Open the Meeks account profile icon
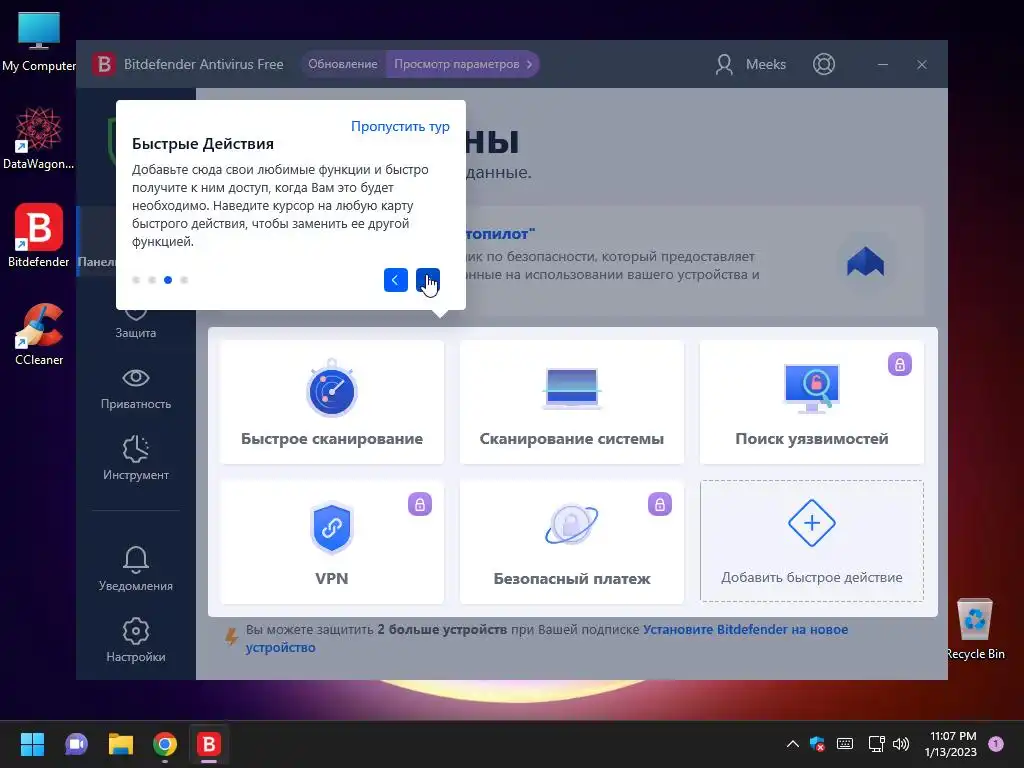The width and height of the screenshot is (1024, 768). point(724,64)
